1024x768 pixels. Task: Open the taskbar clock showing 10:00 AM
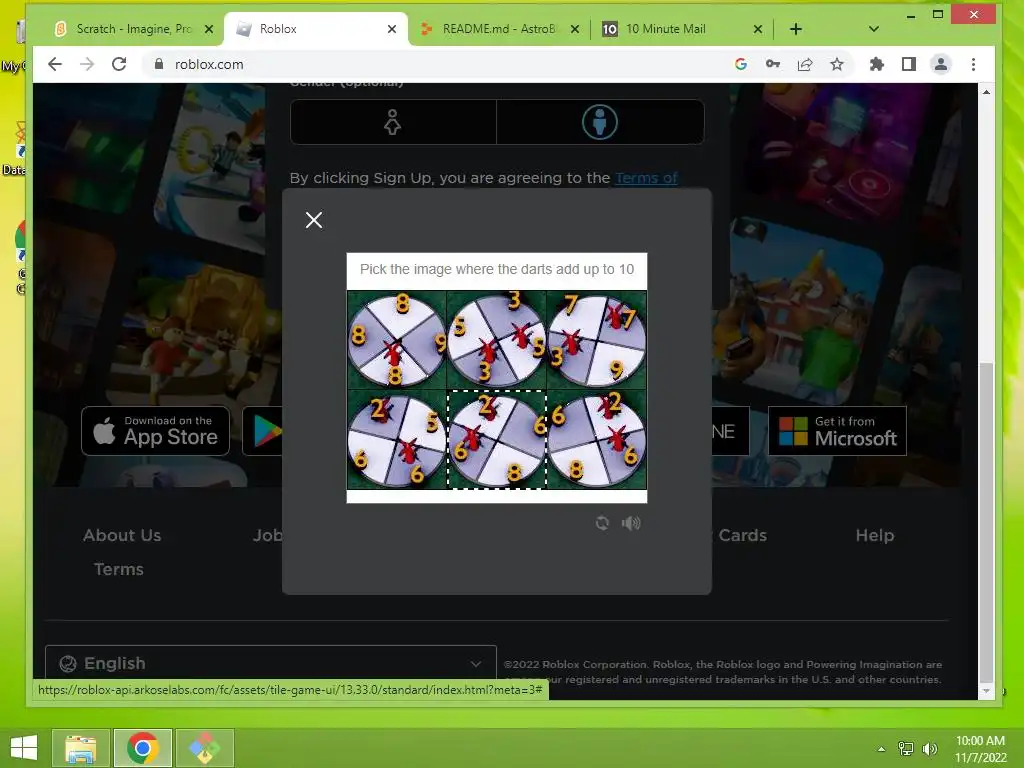click(980, 749)
